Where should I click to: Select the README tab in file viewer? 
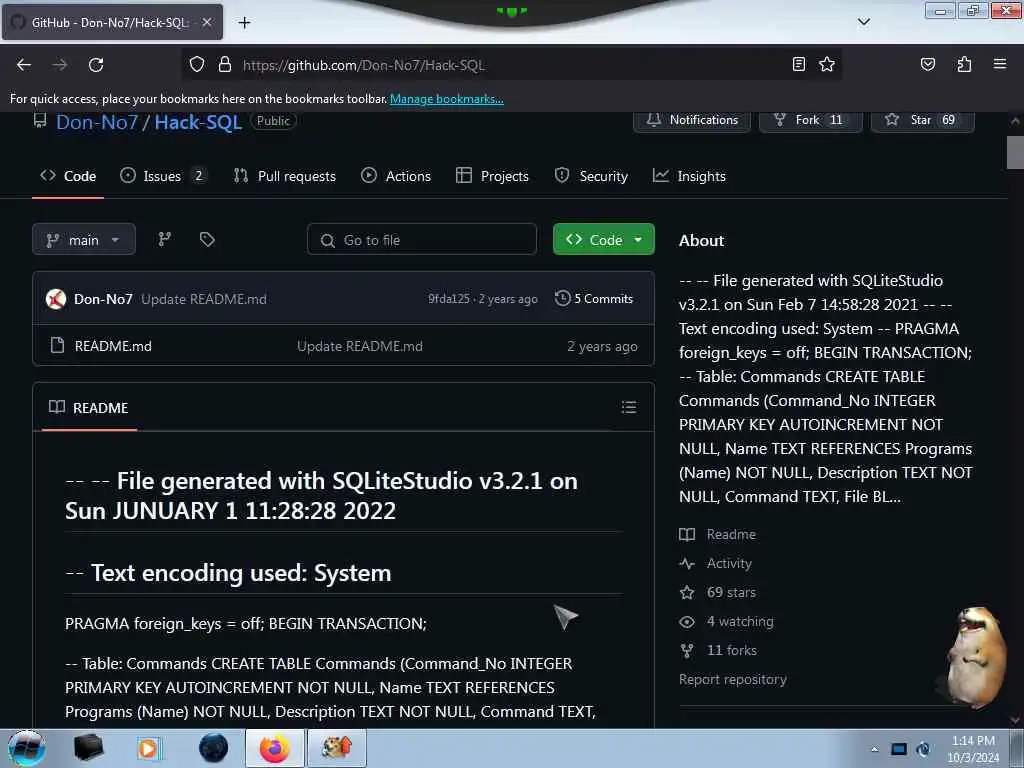click(89, 408)
